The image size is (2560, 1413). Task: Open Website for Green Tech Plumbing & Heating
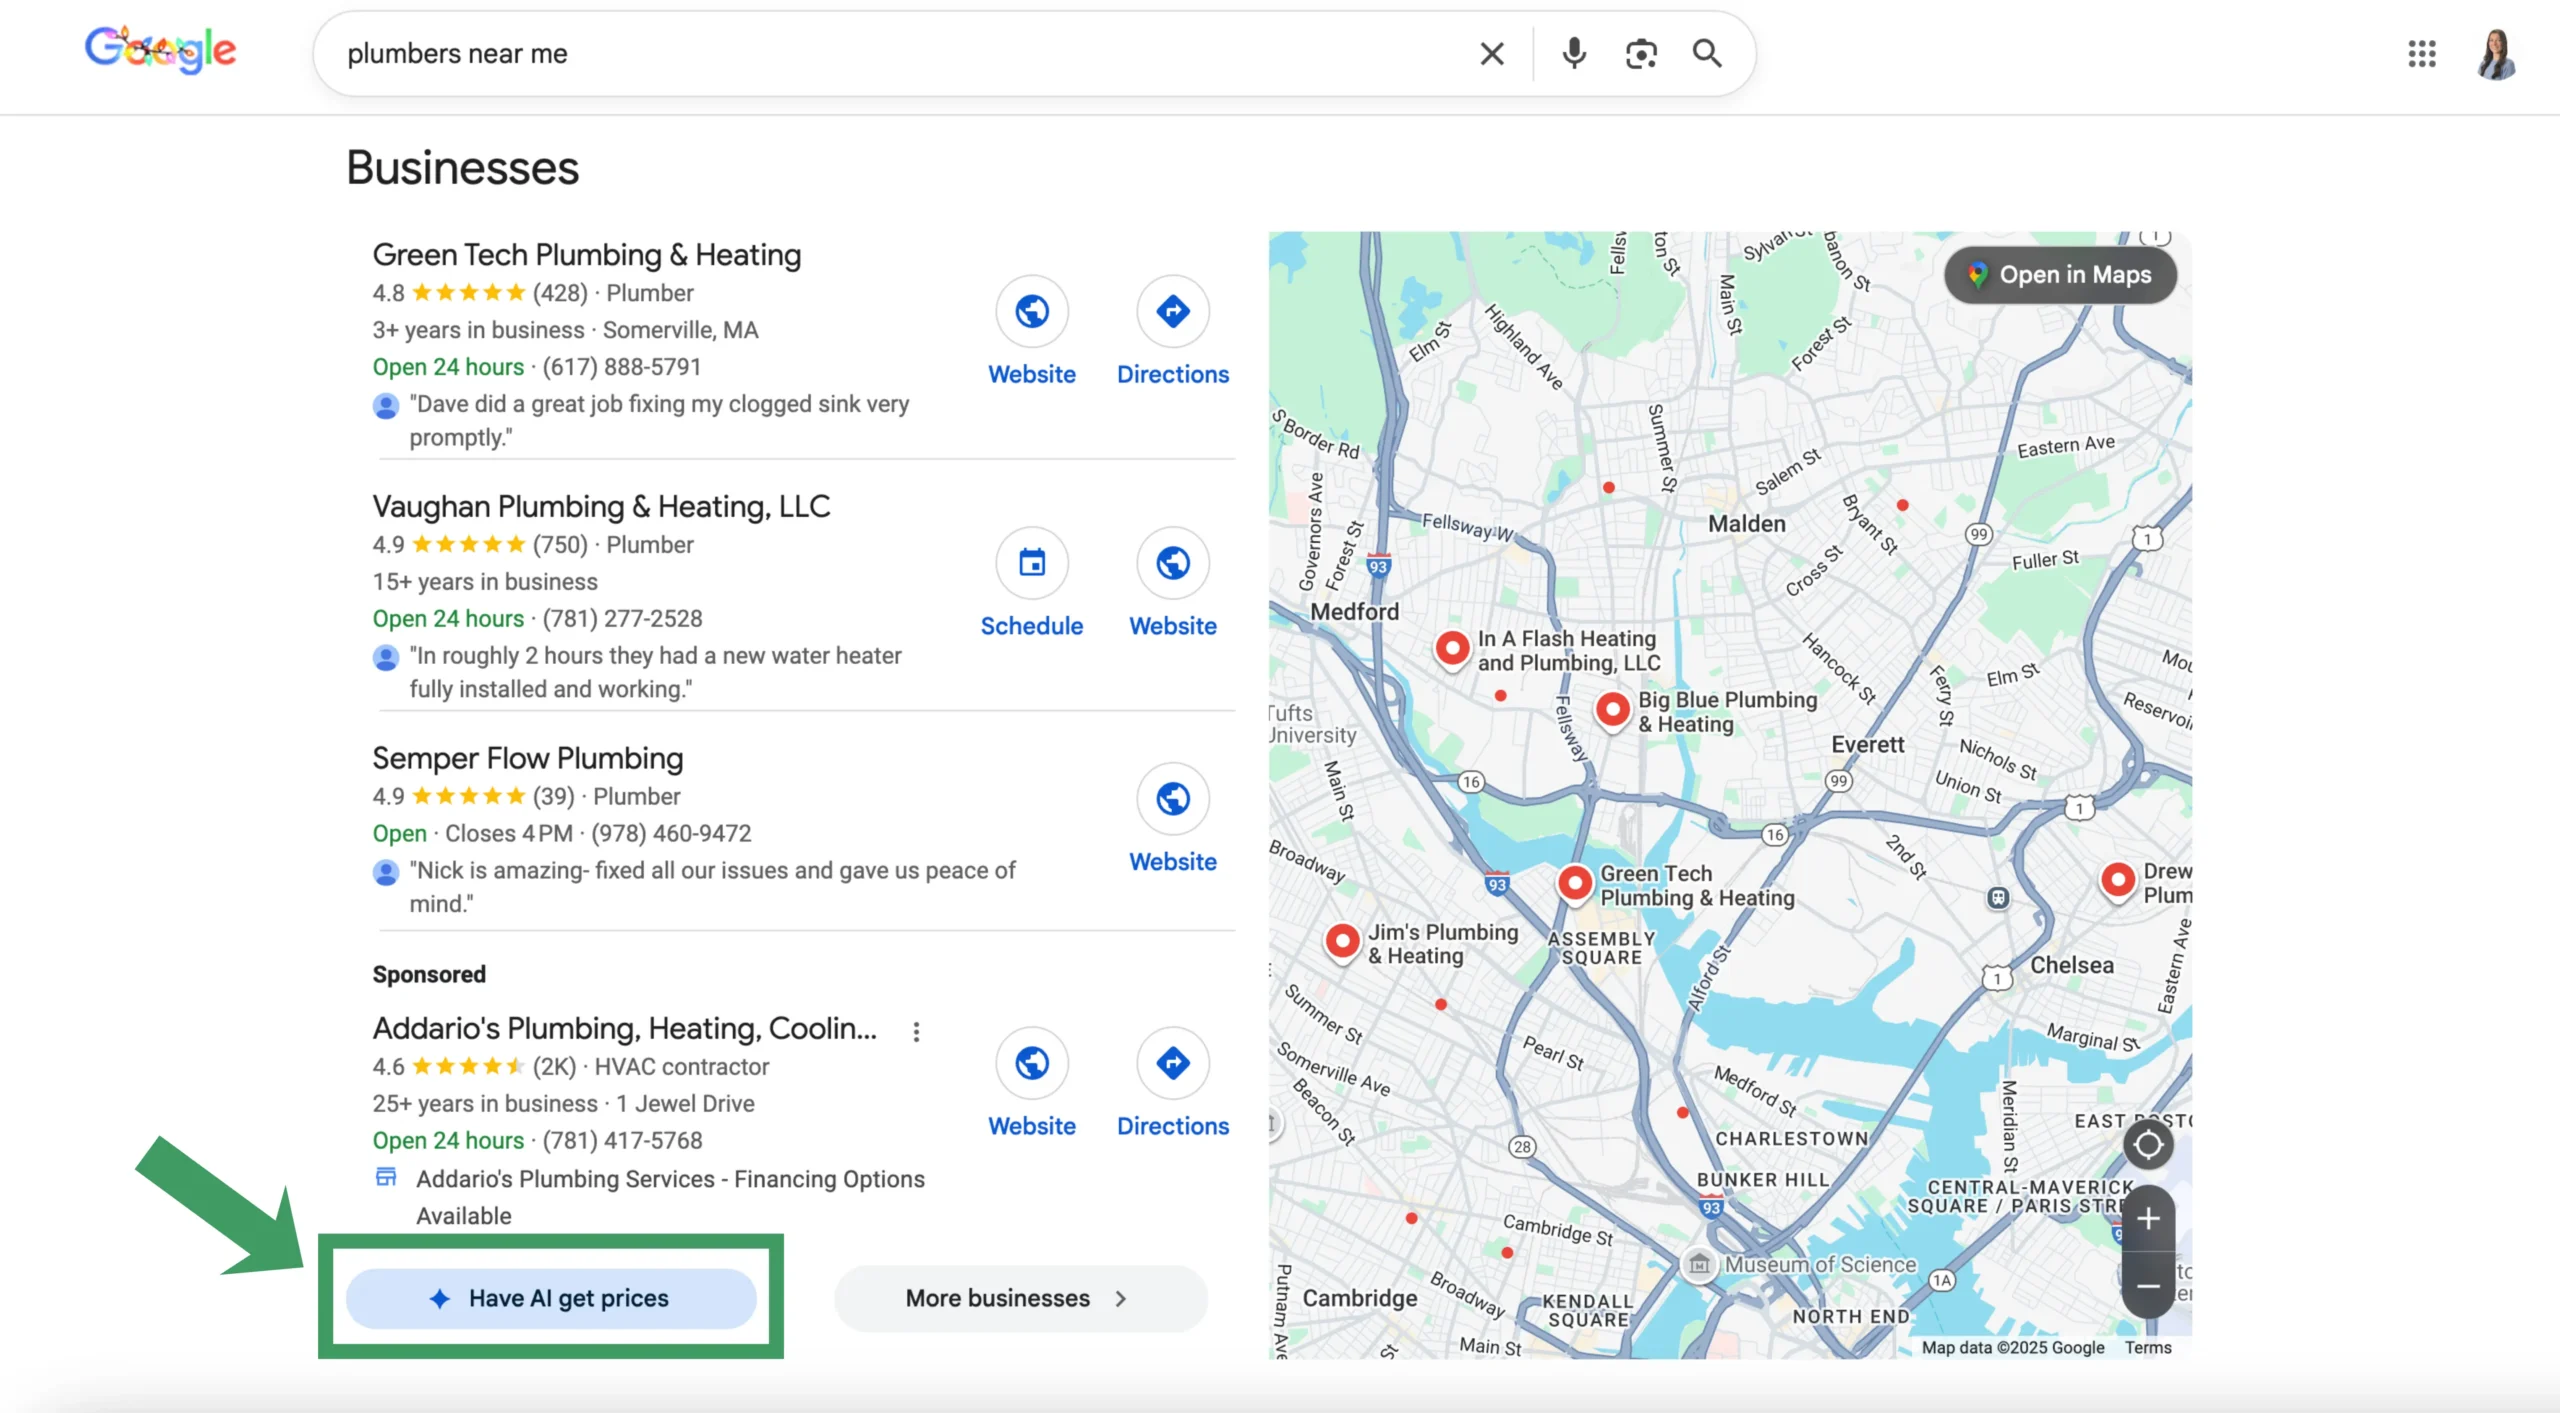tap(1032, 311)
